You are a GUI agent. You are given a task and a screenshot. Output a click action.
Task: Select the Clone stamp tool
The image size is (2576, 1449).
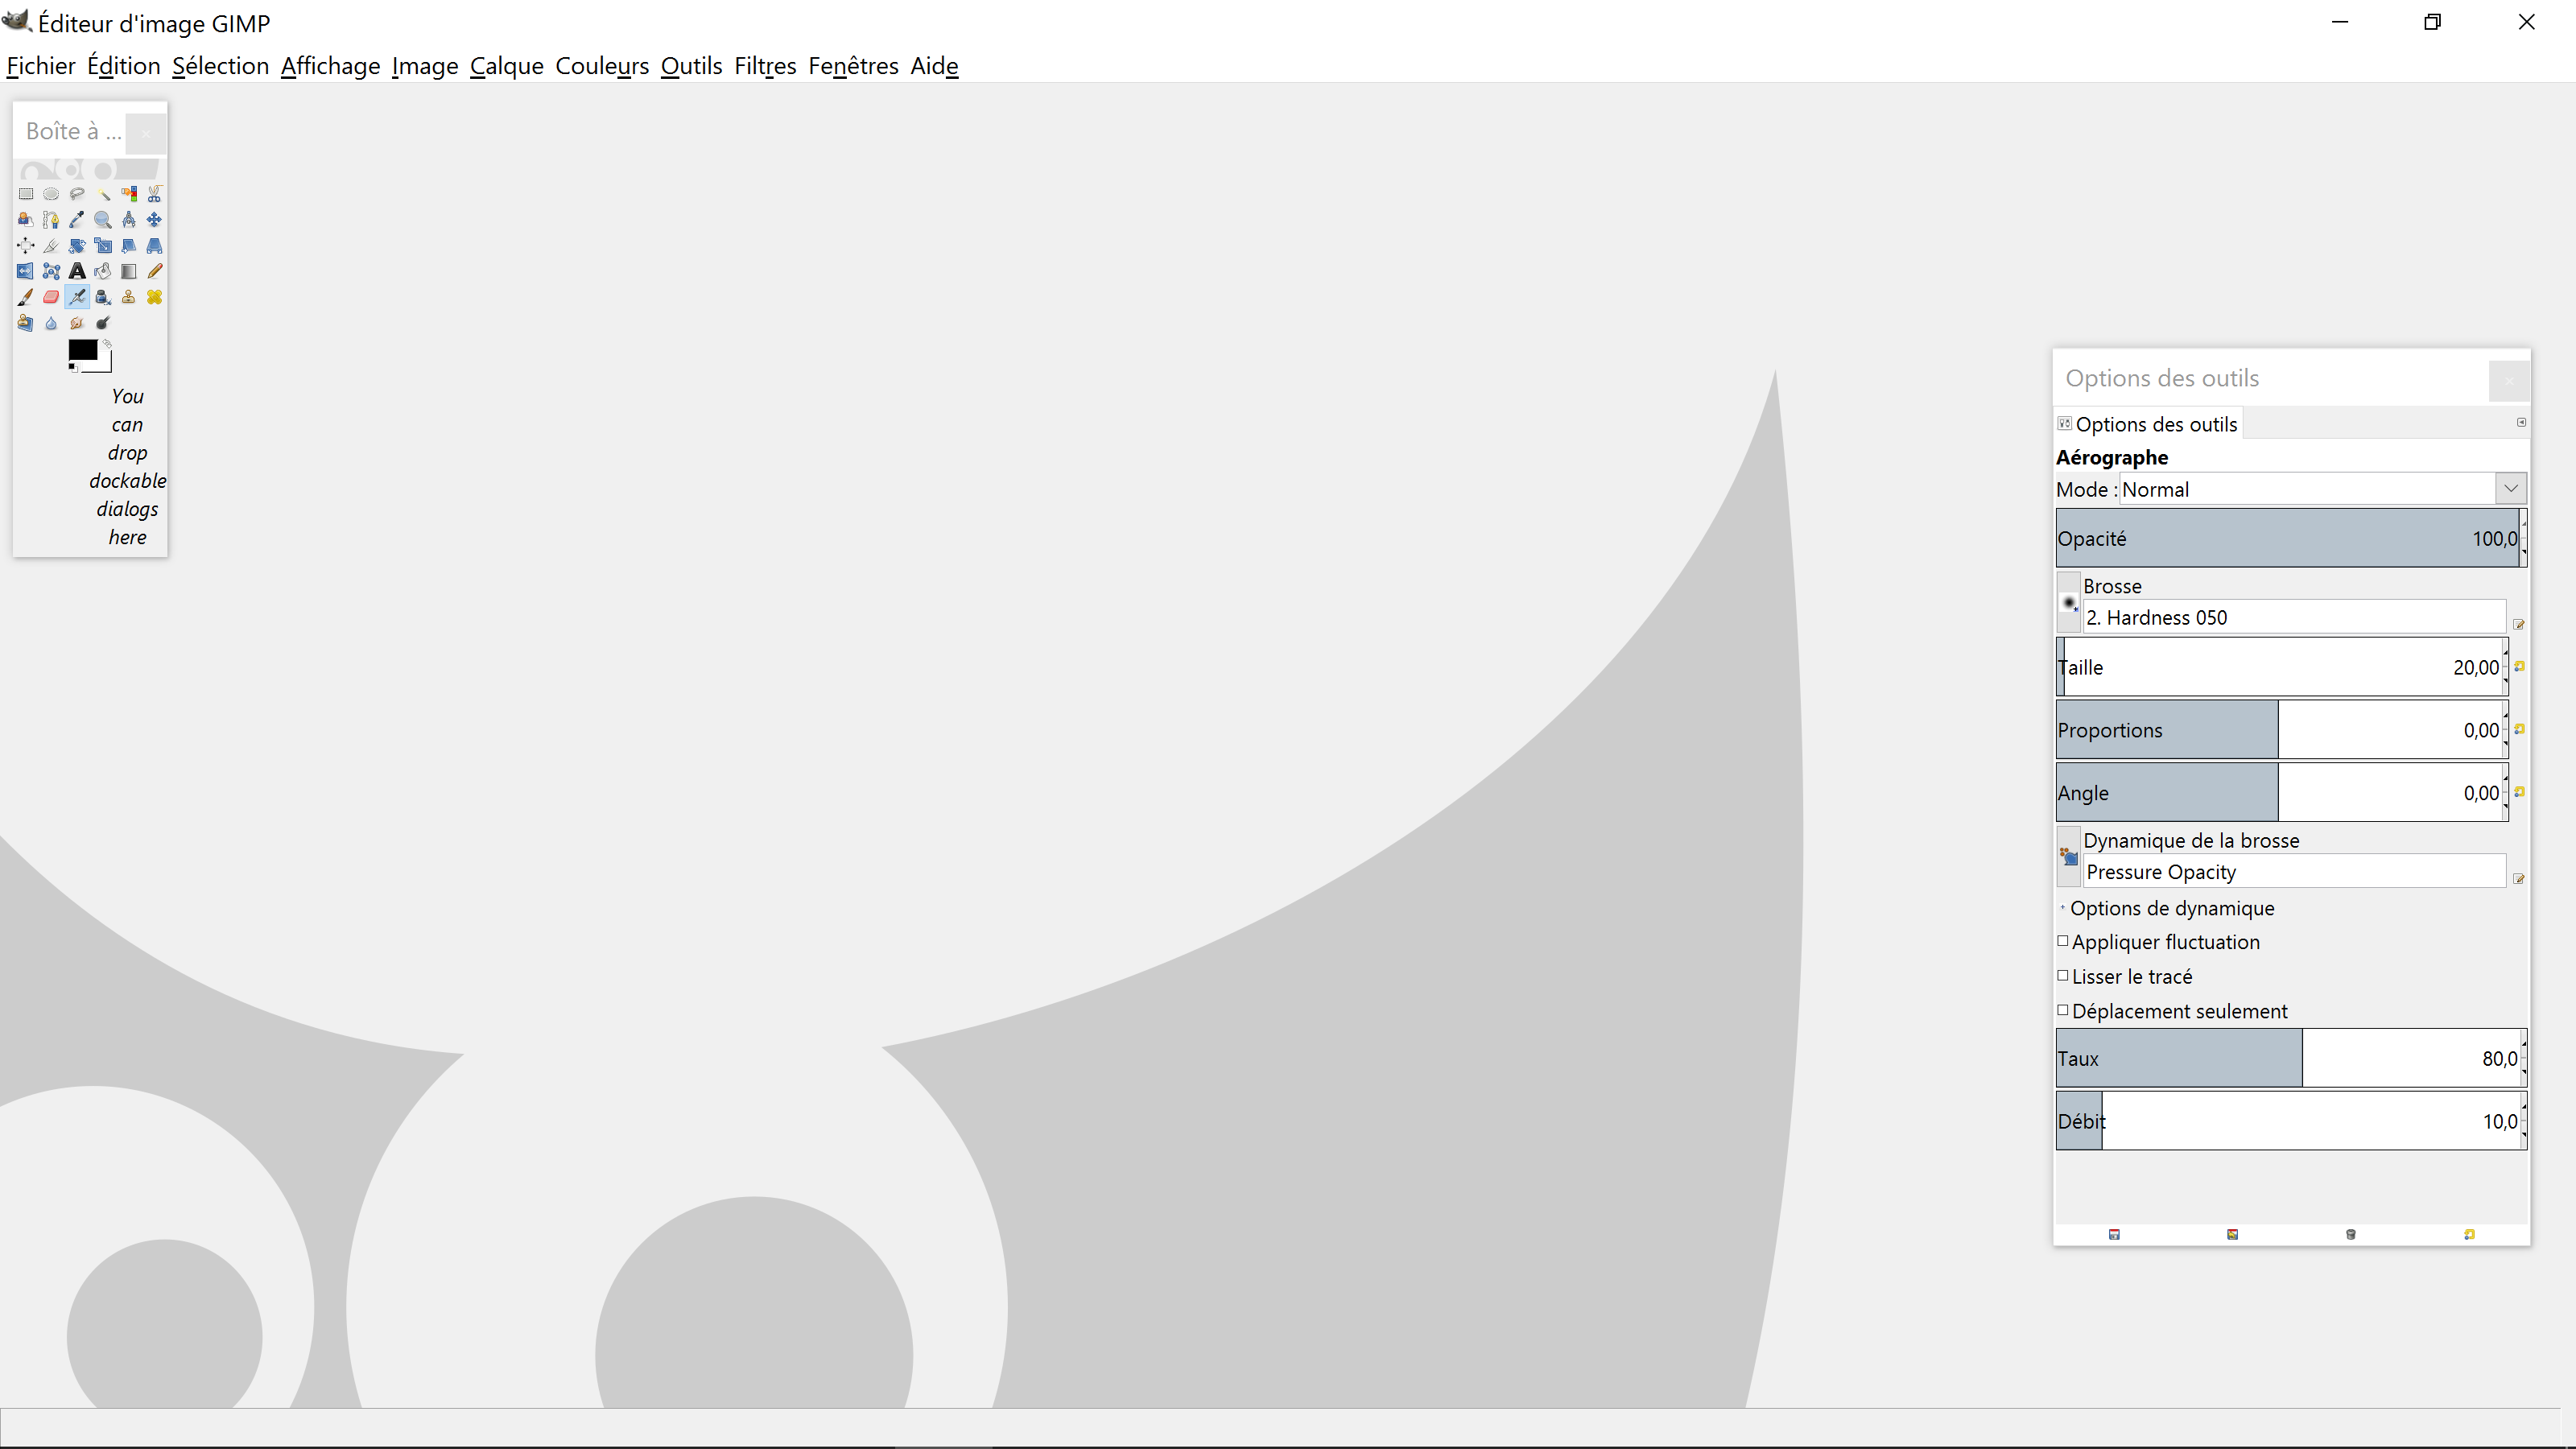click(x=129, y=297)
